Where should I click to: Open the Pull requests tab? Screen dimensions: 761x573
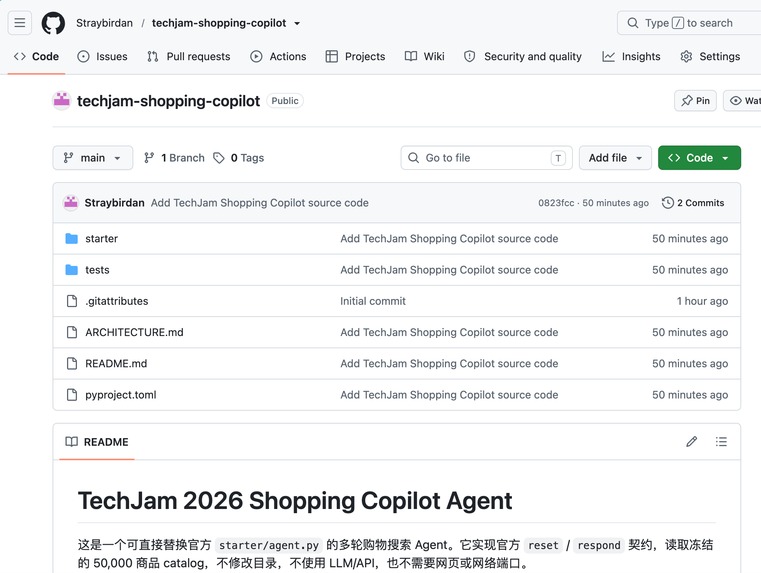[189, 56]
